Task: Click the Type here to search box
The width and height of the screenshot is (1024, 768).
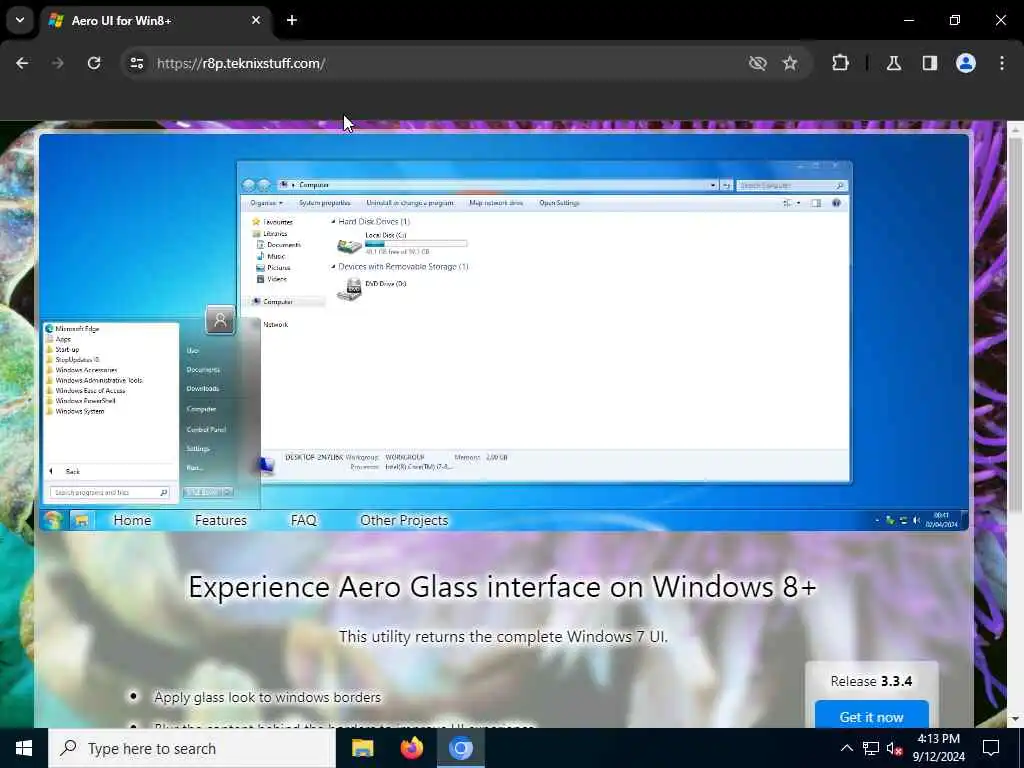Action: [191, 748]
